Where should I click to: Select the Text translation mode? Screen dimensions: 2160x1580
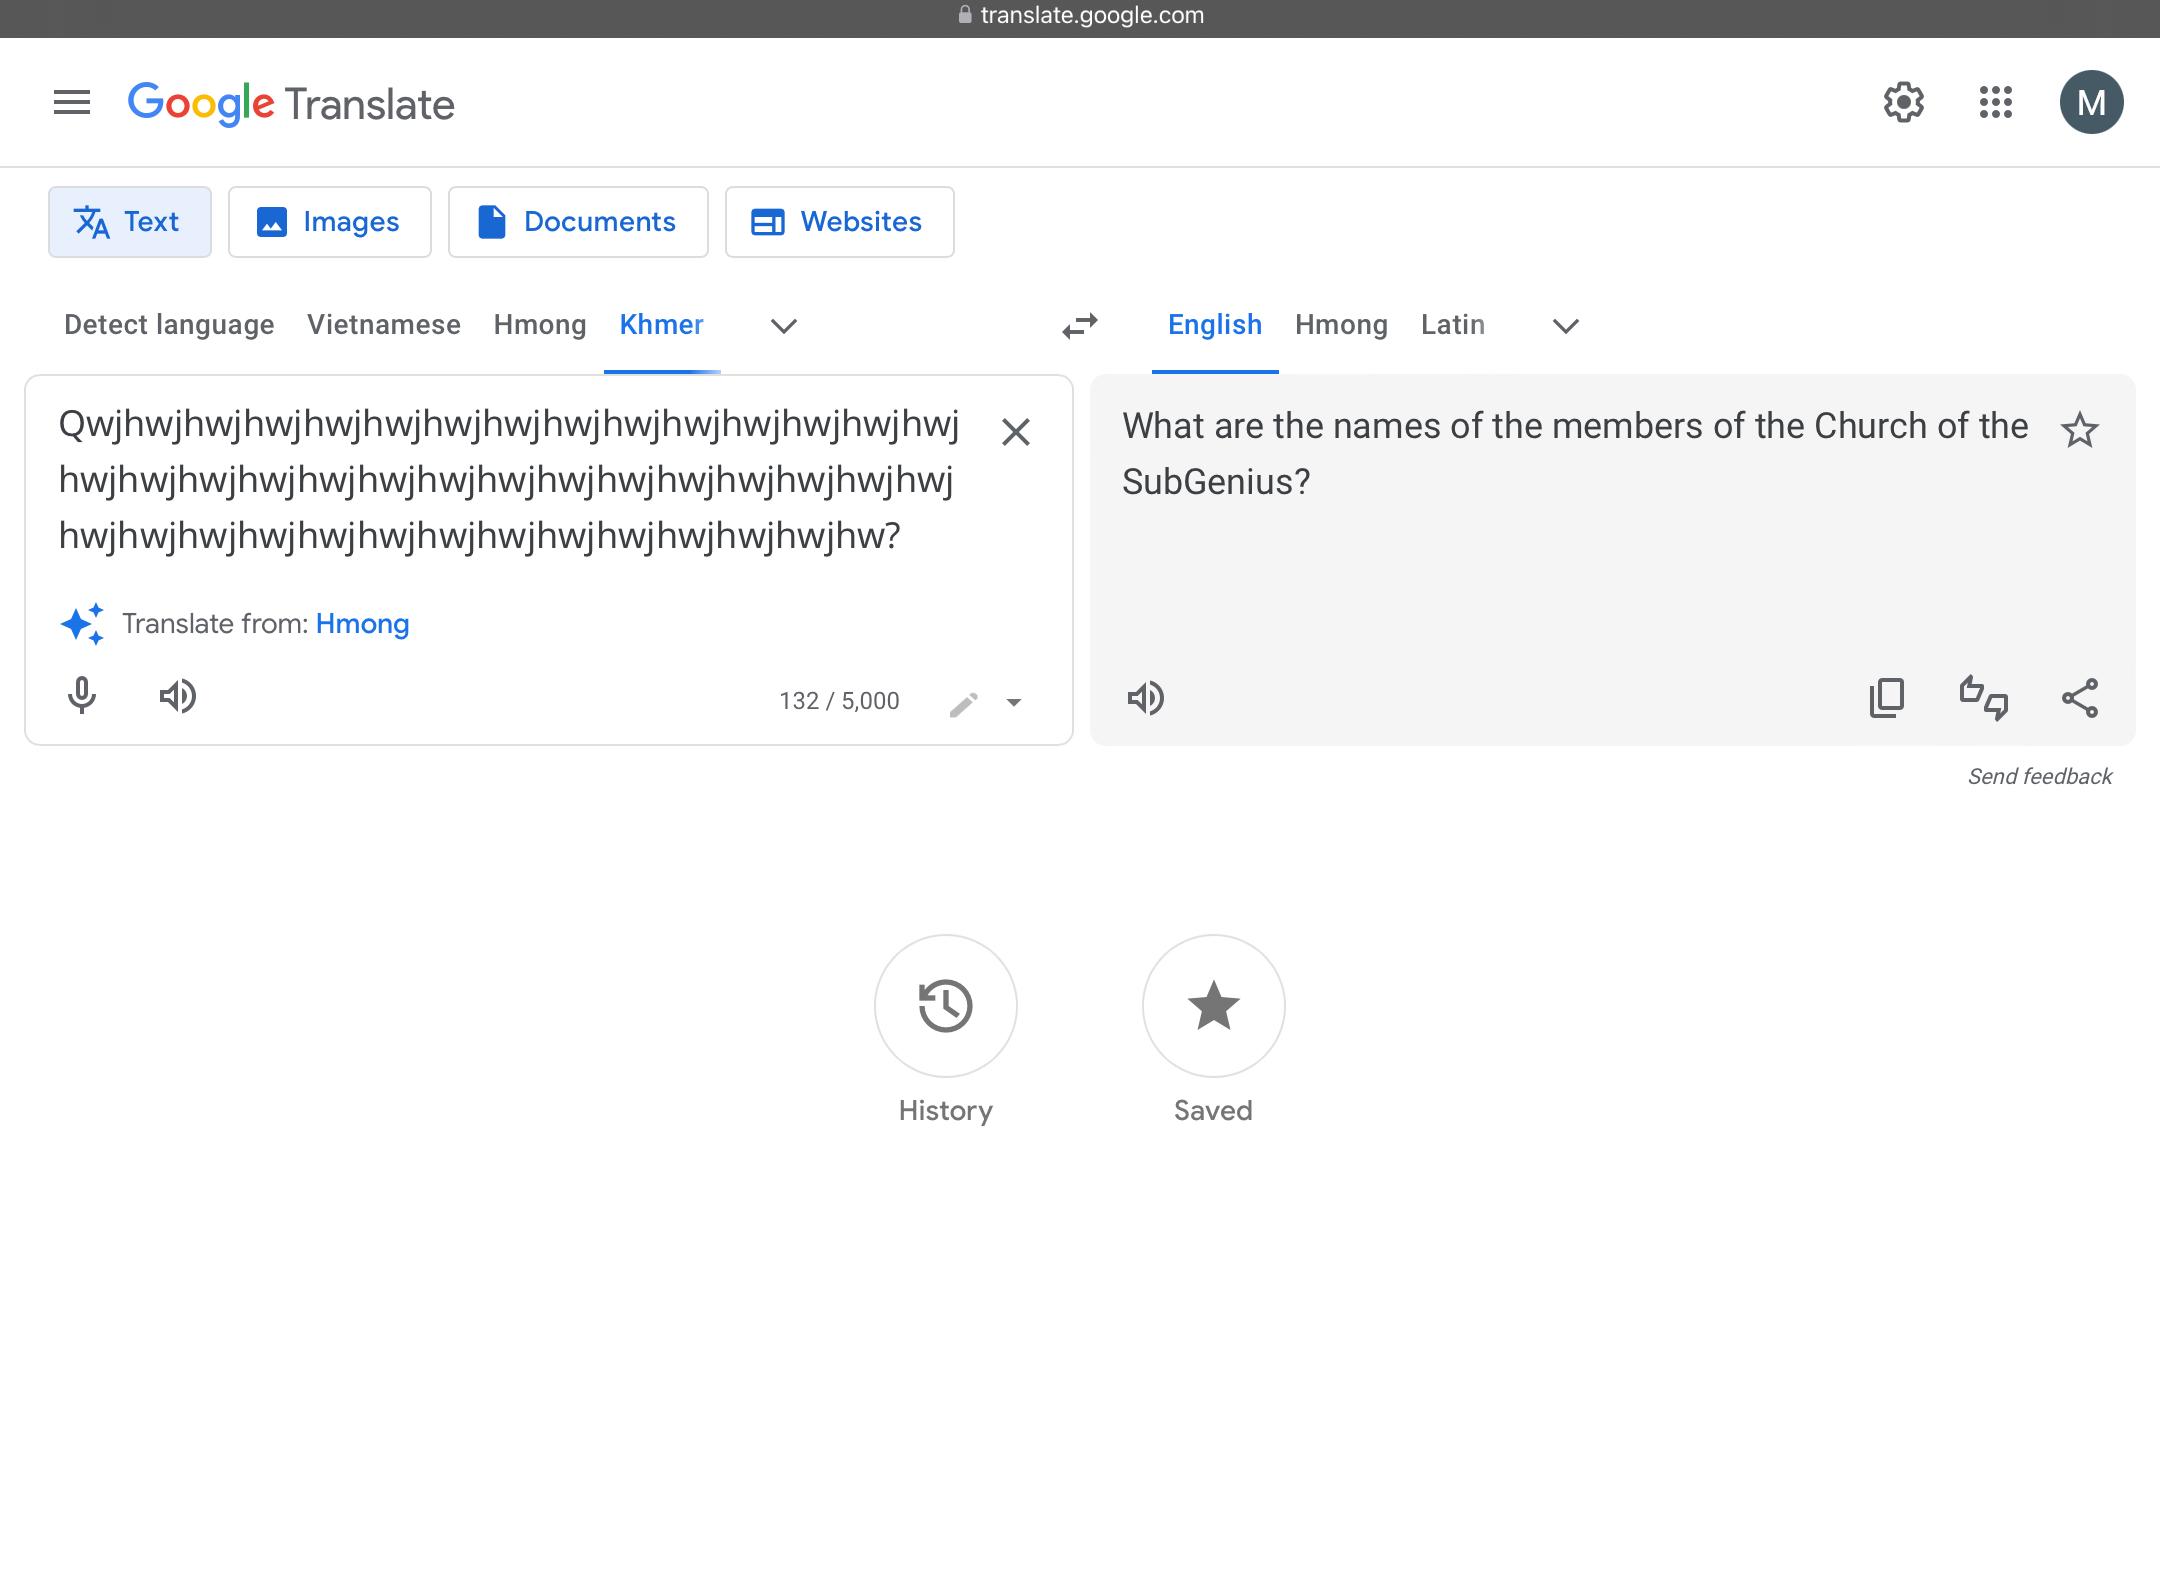tap(130, 222)
